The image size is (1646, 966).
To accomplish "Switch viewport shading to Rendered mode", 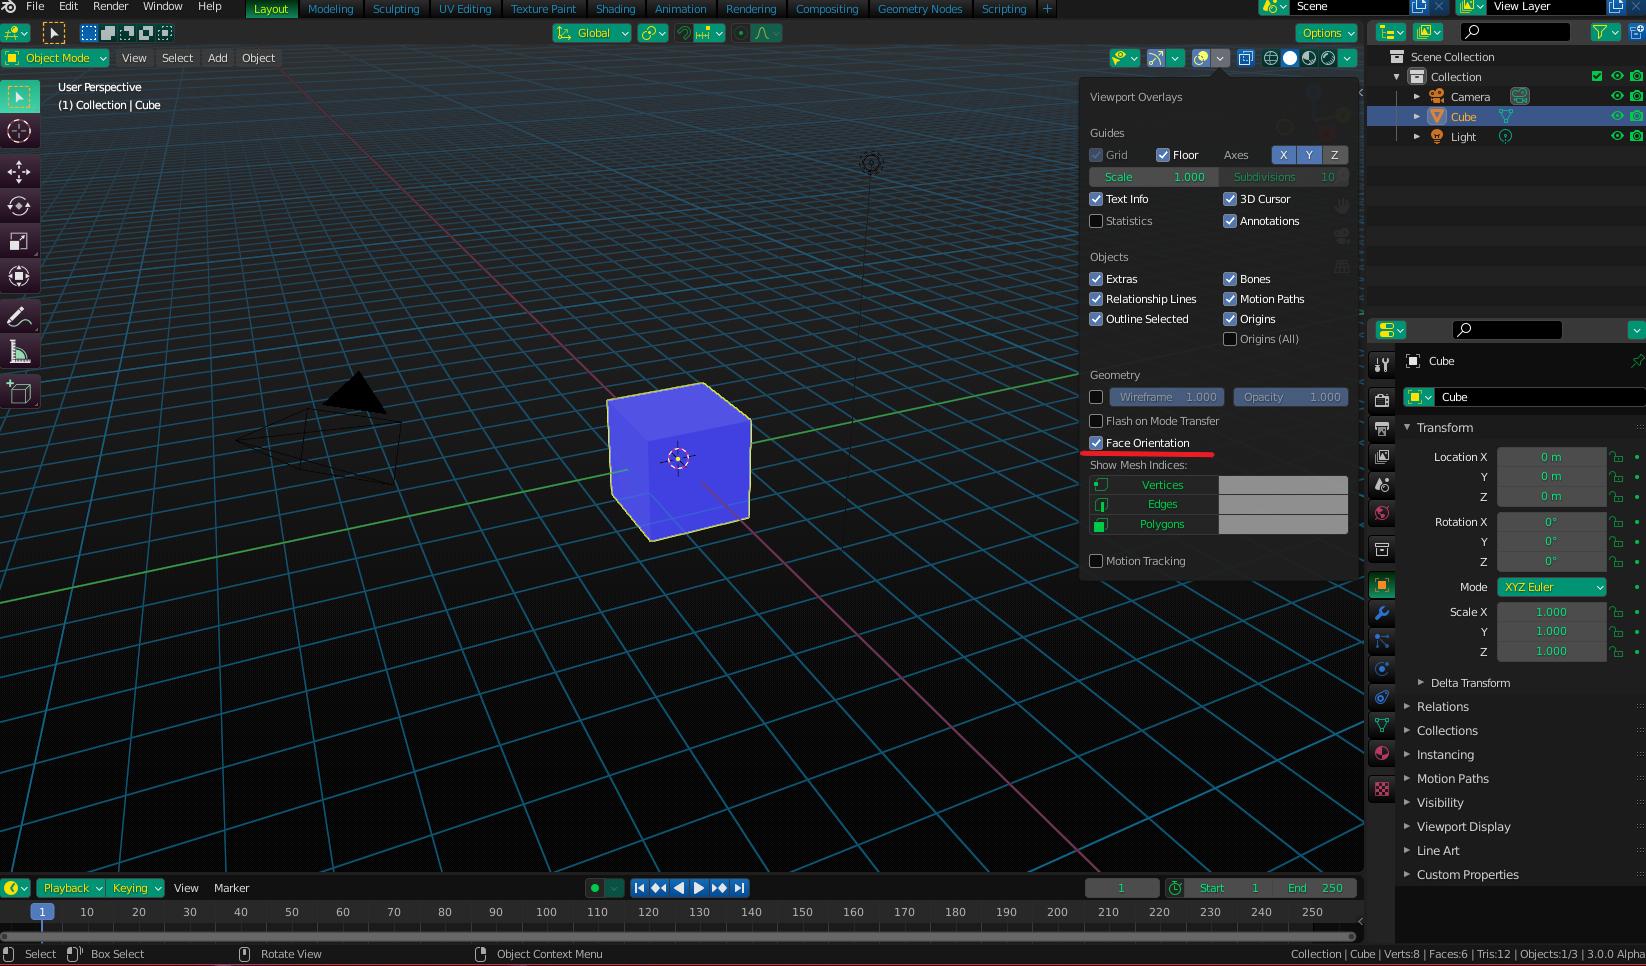I will (x=1327, y=58).
